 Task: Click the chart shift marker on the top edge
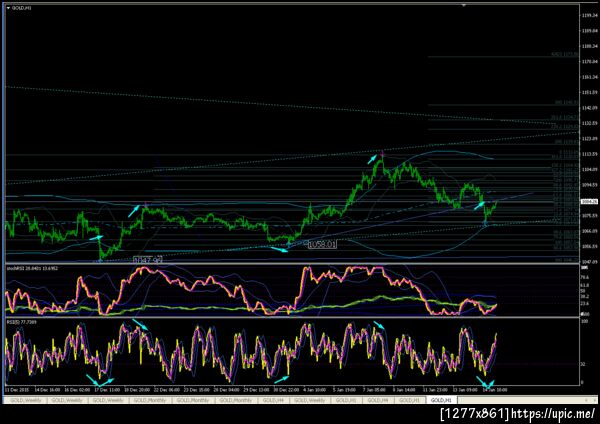[x=464, y=5]
